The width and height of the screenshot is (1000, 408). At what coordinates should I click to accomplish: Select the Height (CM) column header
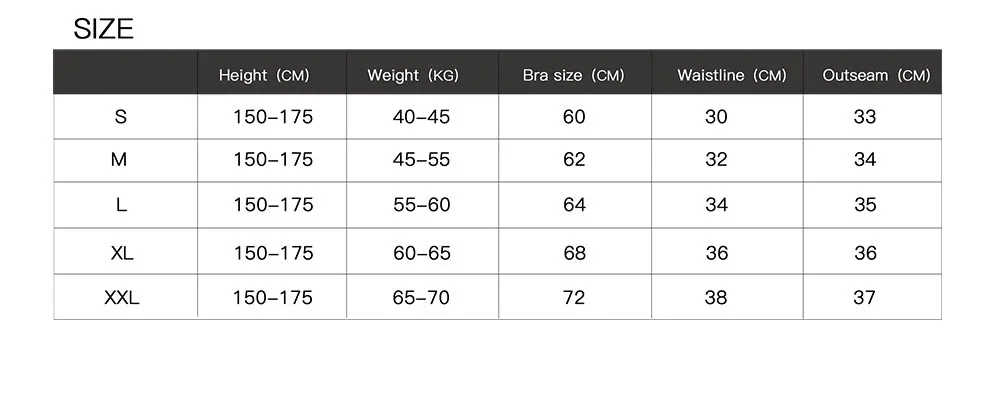click(264, 76)
